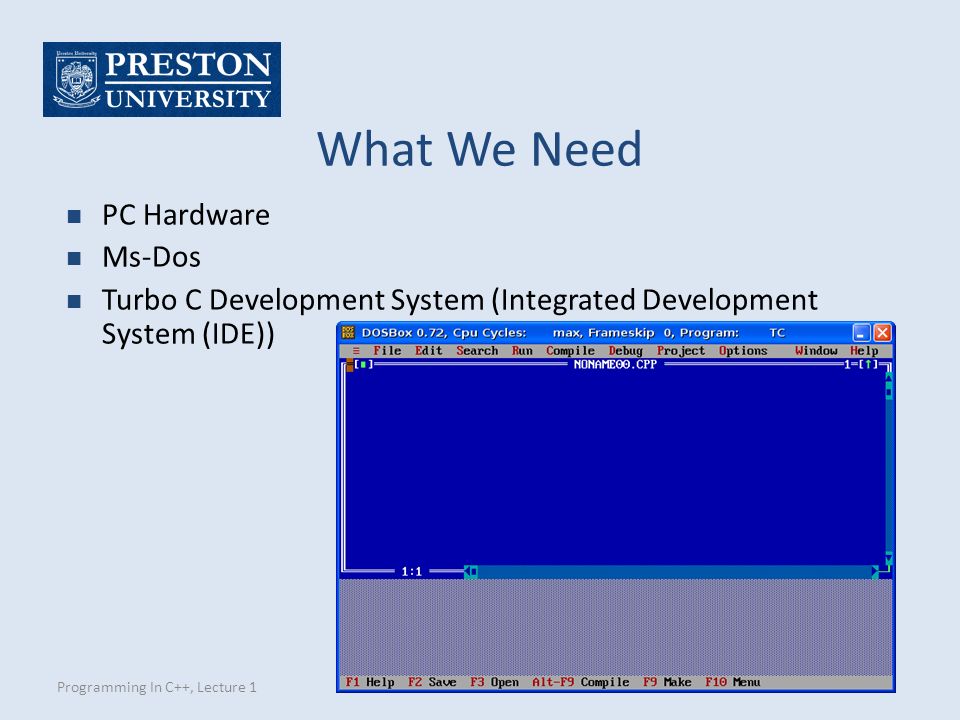Viewport: 960px width, 720px height.
Task: Click inside the blue editor area
Action: tap(615, 468)
